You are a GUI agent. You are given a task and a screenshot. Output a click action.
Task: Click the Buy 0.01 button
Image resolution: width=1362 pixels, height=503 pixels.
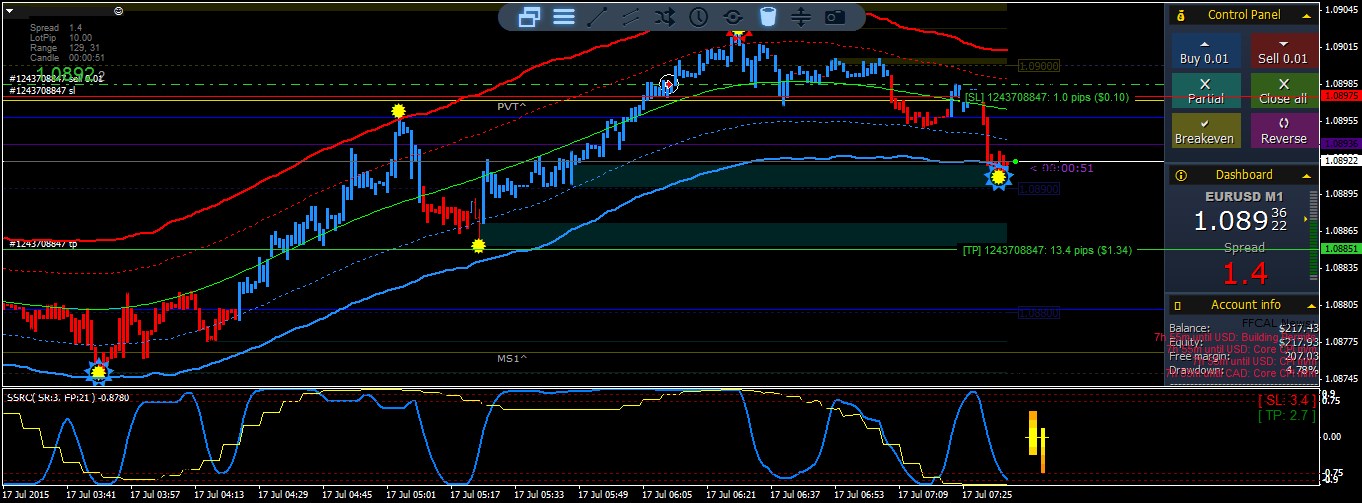(1204, 52)
